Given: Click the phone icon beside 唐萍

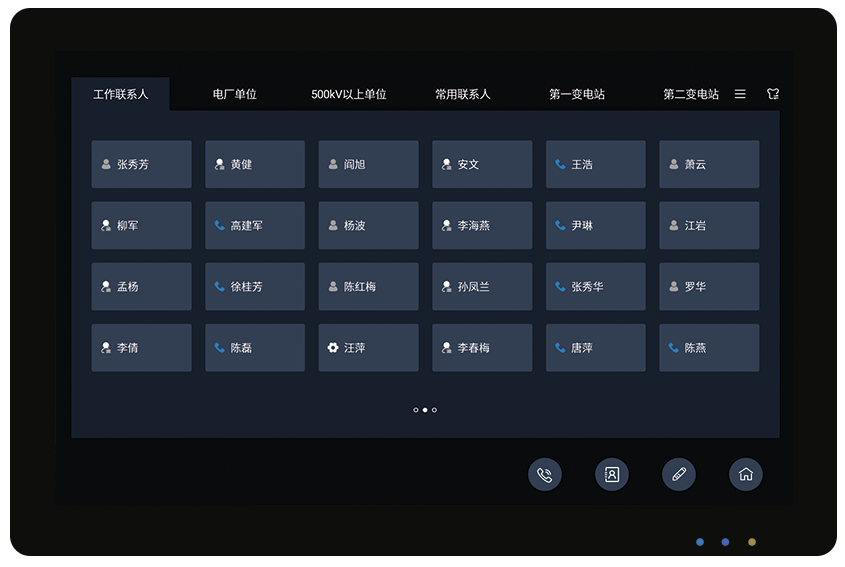Looking at the screenshot, I should 560,348.
